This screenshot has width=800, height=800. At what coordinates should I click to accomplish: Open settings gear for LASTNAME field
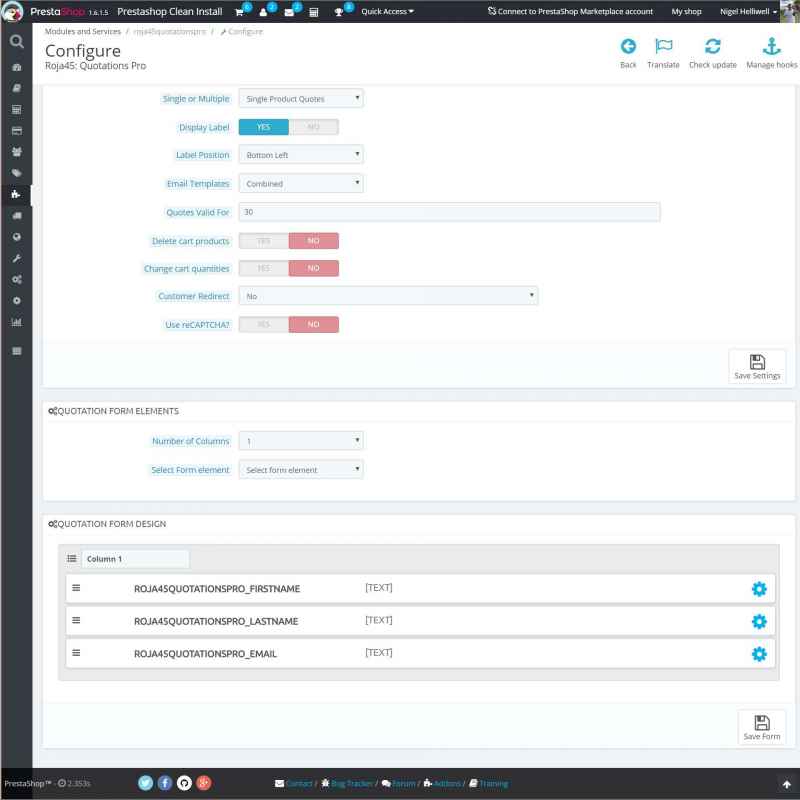click(759, 621)
